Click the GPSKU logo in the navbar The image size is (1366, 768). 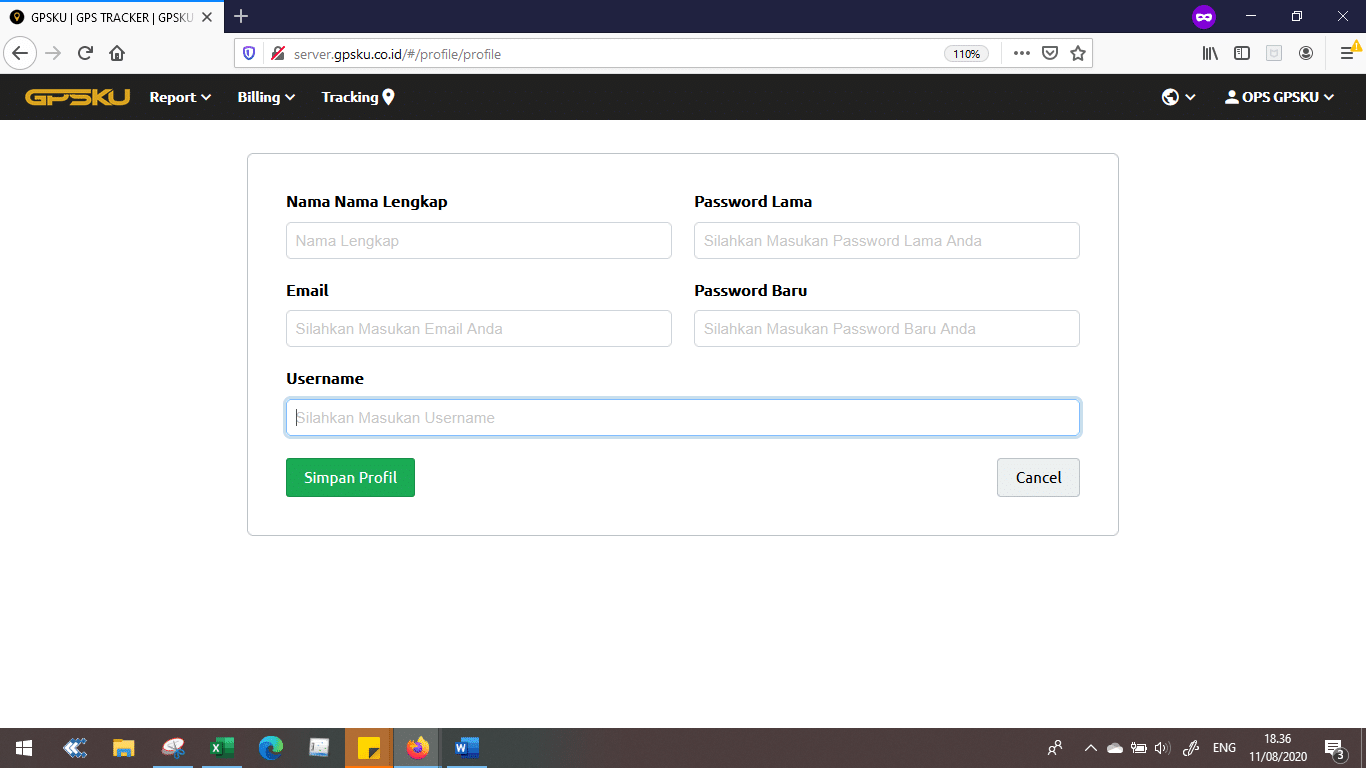[77, 97]
